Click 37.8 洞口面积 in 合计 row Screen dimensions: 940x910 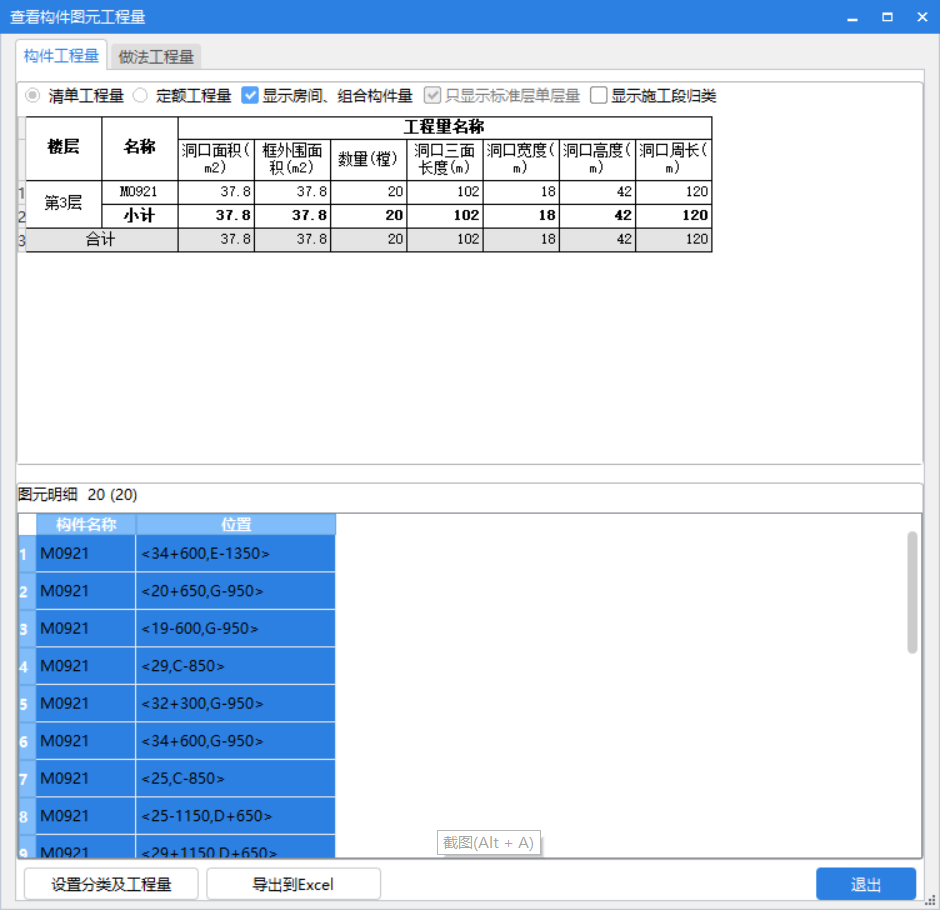coord(216,240)
